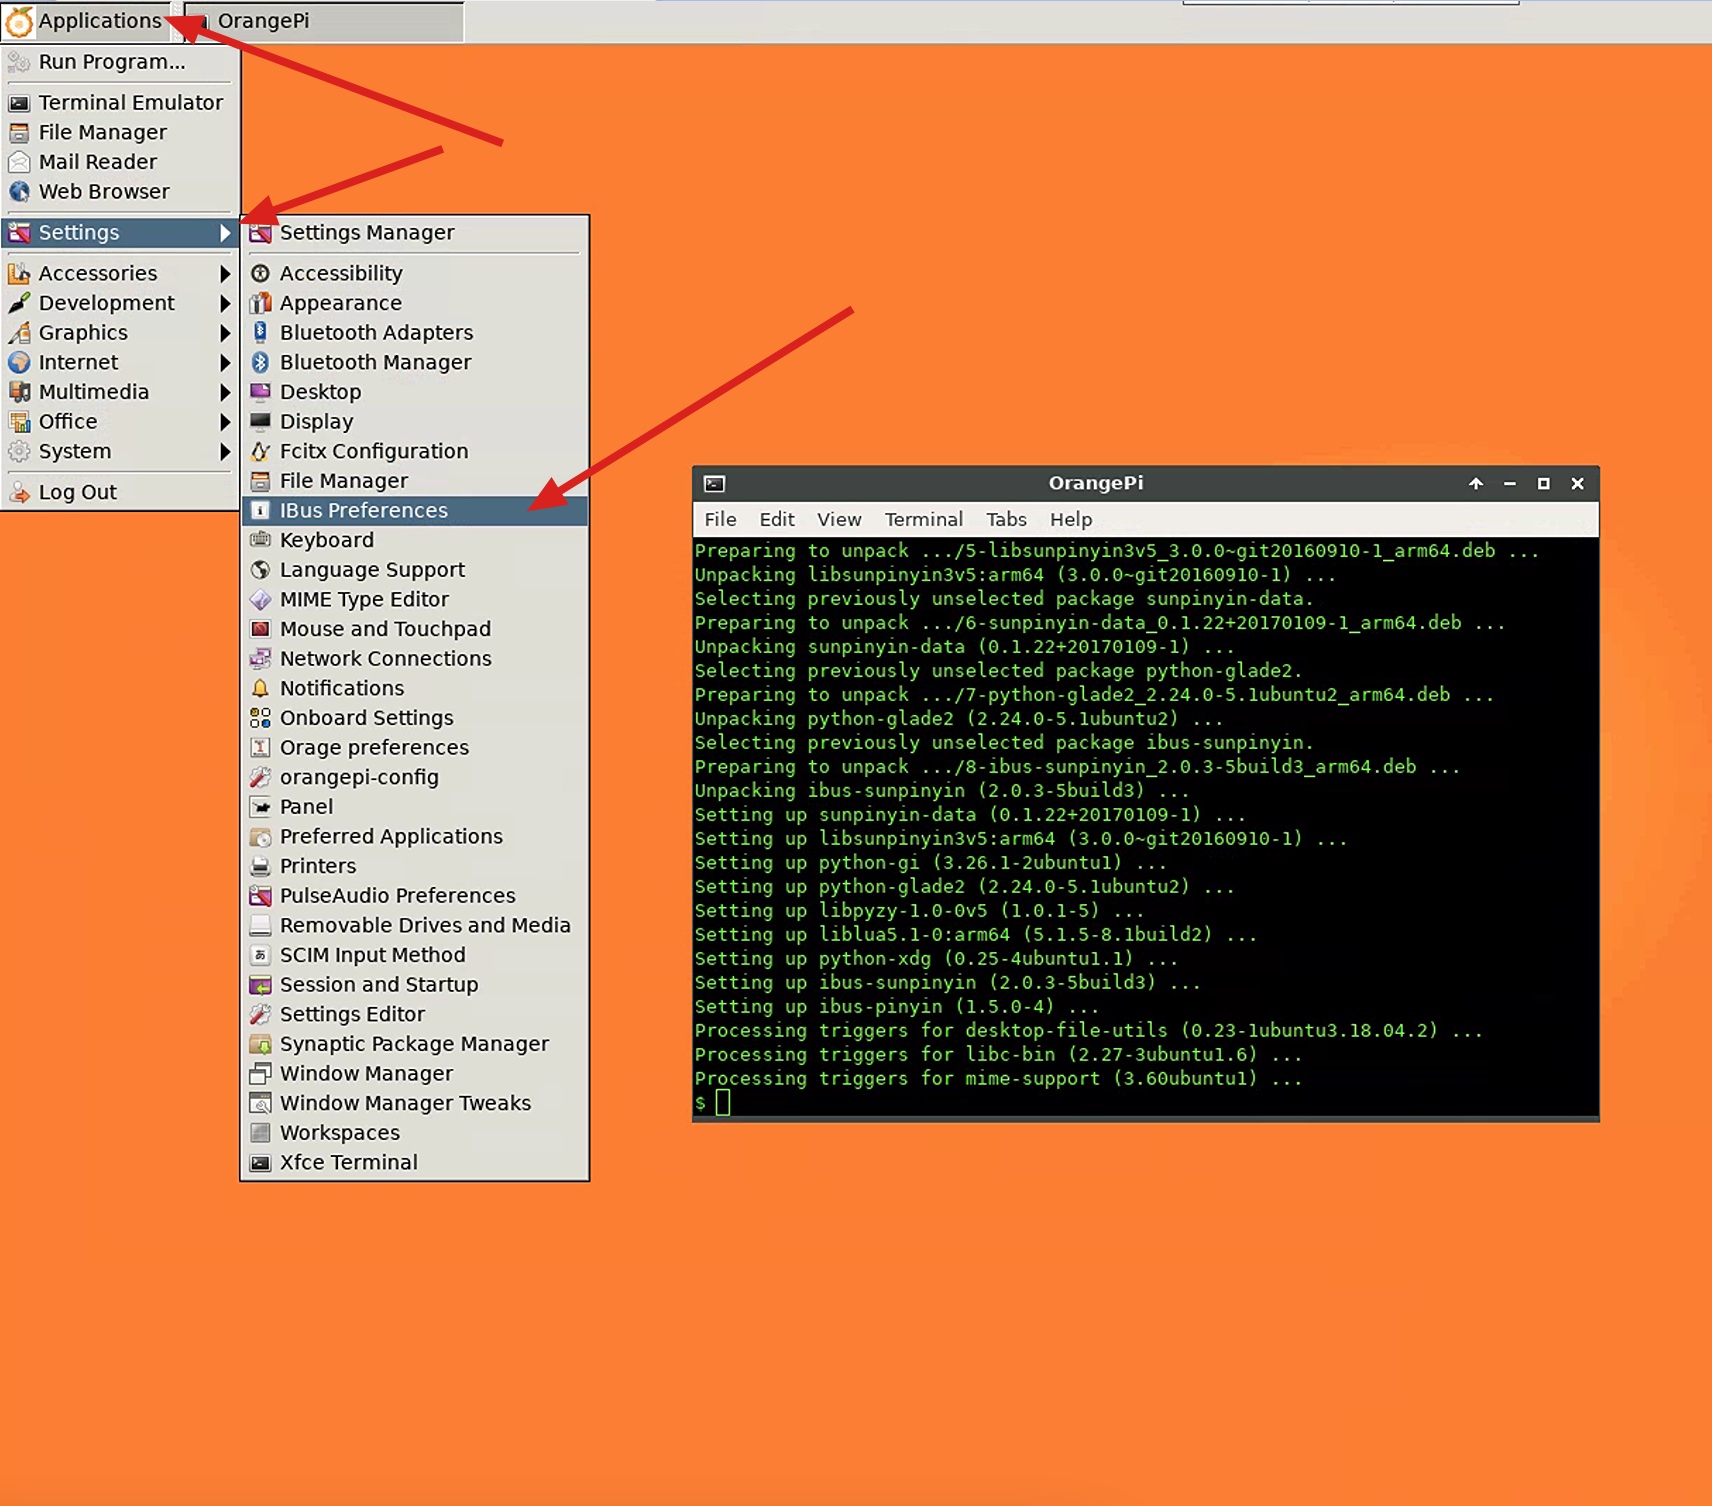Open Removable Drives and Media entry

coord(415,926)
